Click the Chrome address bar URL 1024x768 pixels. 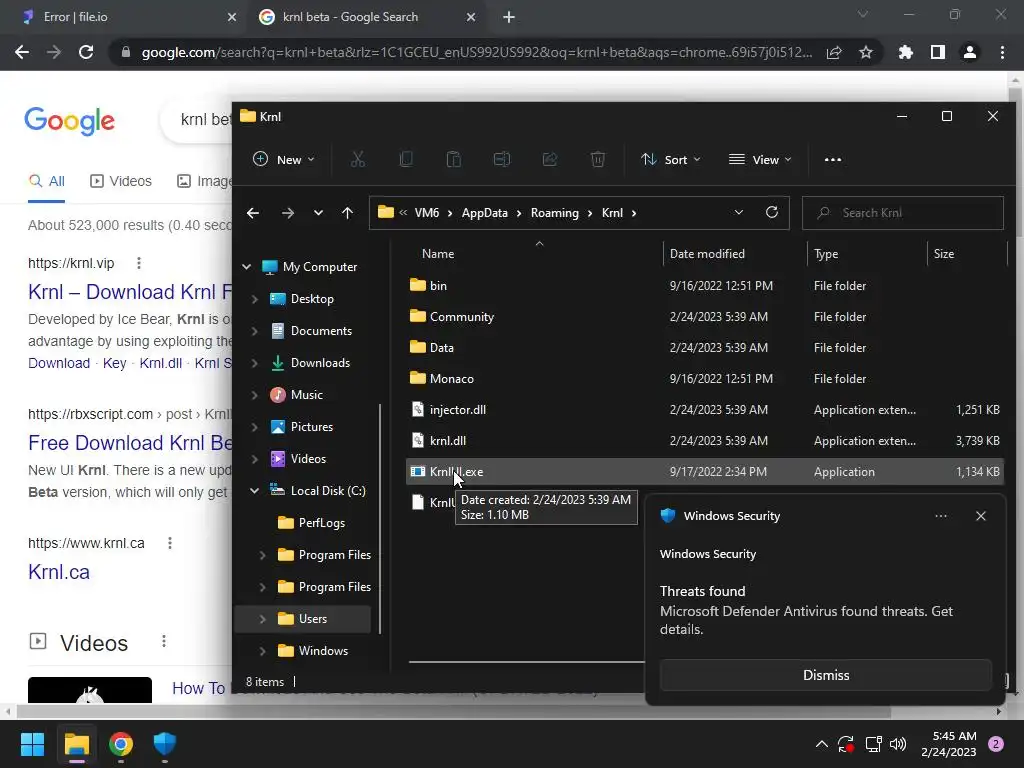pyautogui.click(x=477, y=52)
